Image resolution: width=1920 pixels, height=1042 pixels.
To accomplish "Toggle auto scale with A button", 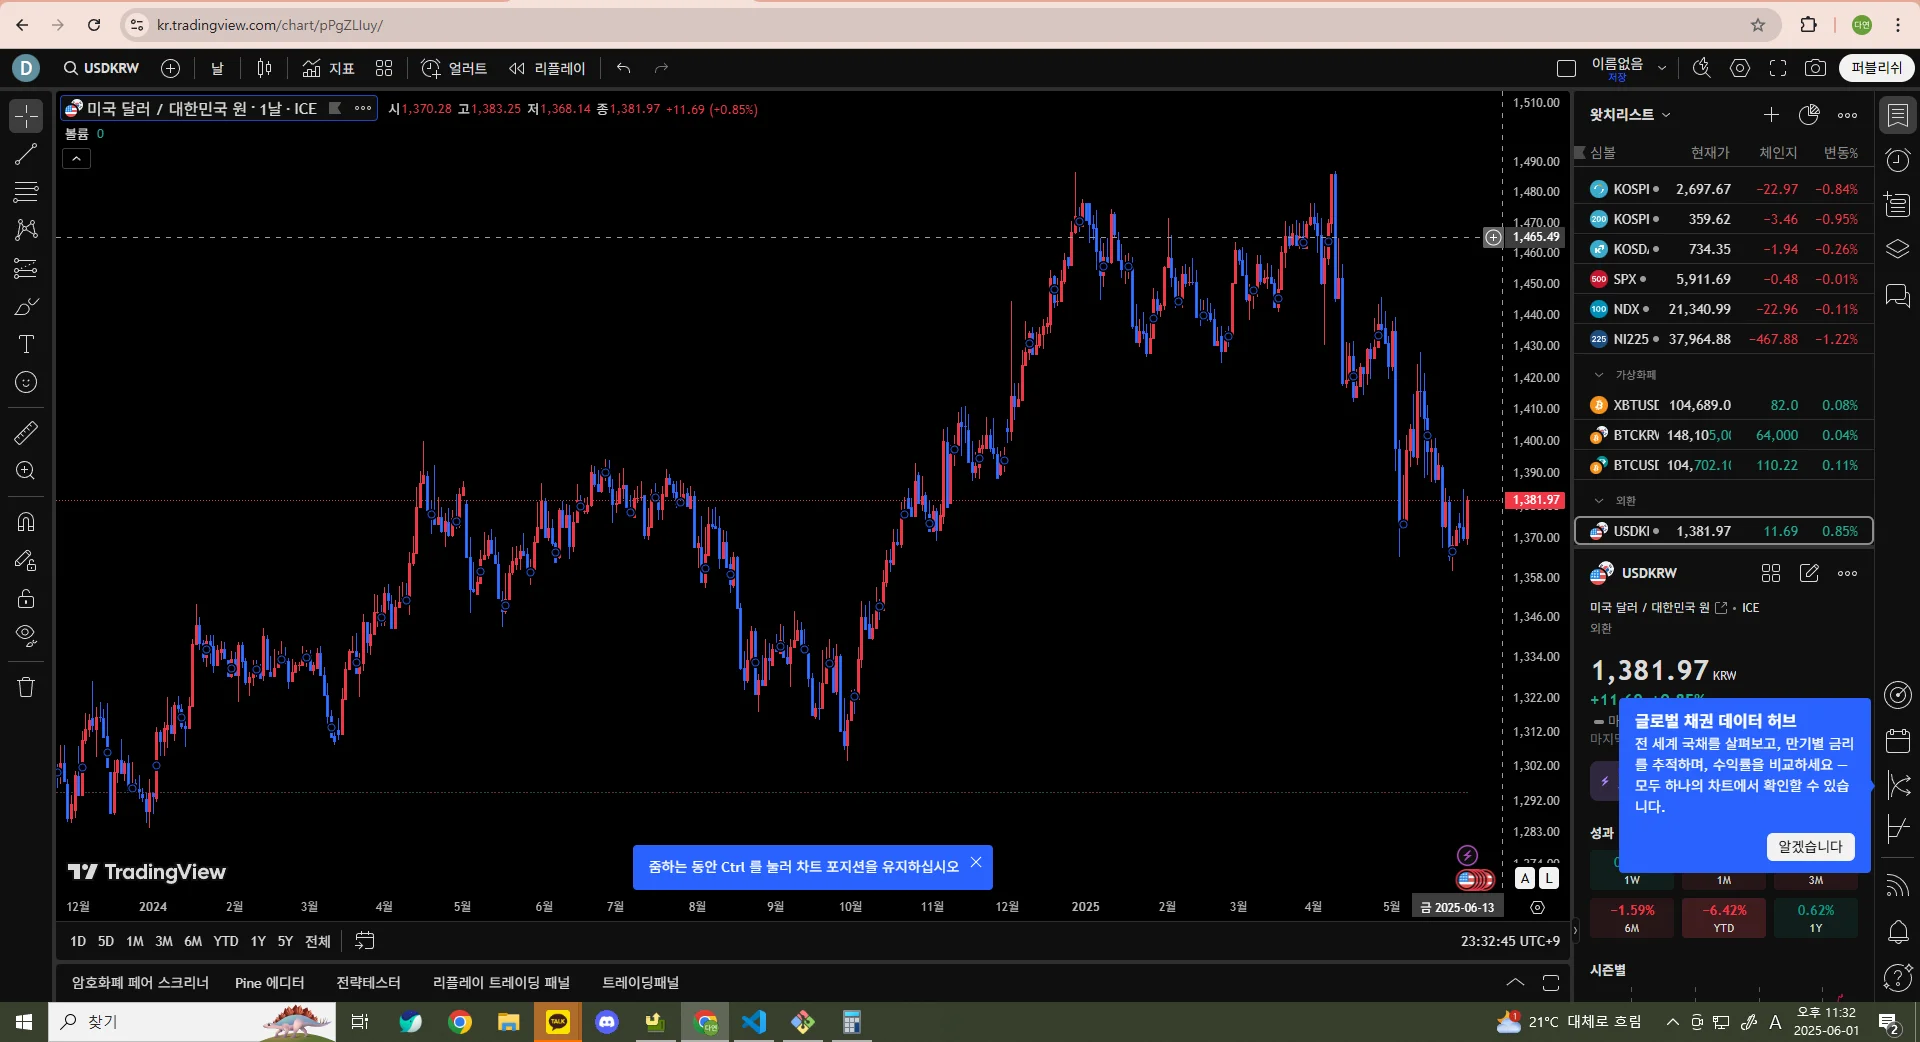I will (x=1525, y=878).
